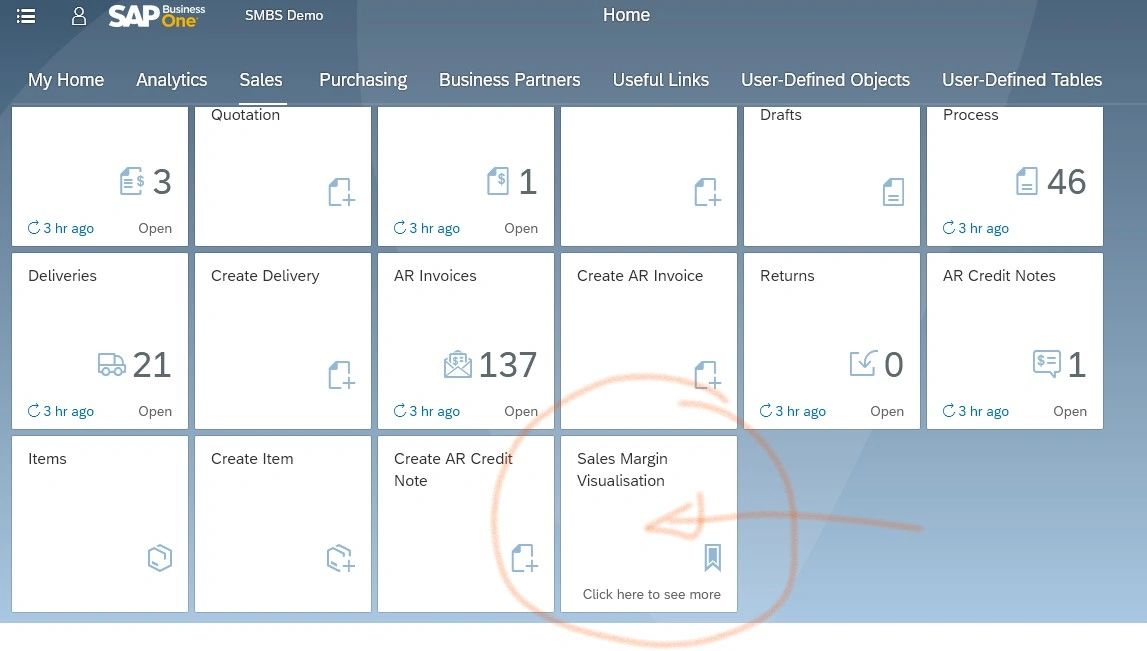Click the returns icon on the Returns tile
The width and height of the screenshot is (1147, 651).
tap(859, 364)
